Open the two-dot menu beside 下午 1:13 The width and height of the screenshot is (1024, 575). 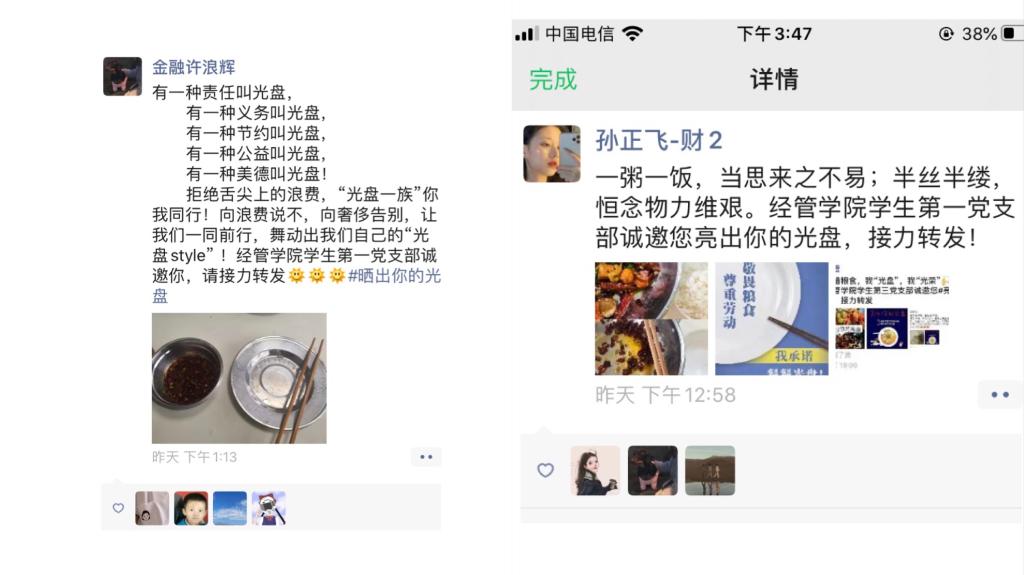tap(426, 457)
